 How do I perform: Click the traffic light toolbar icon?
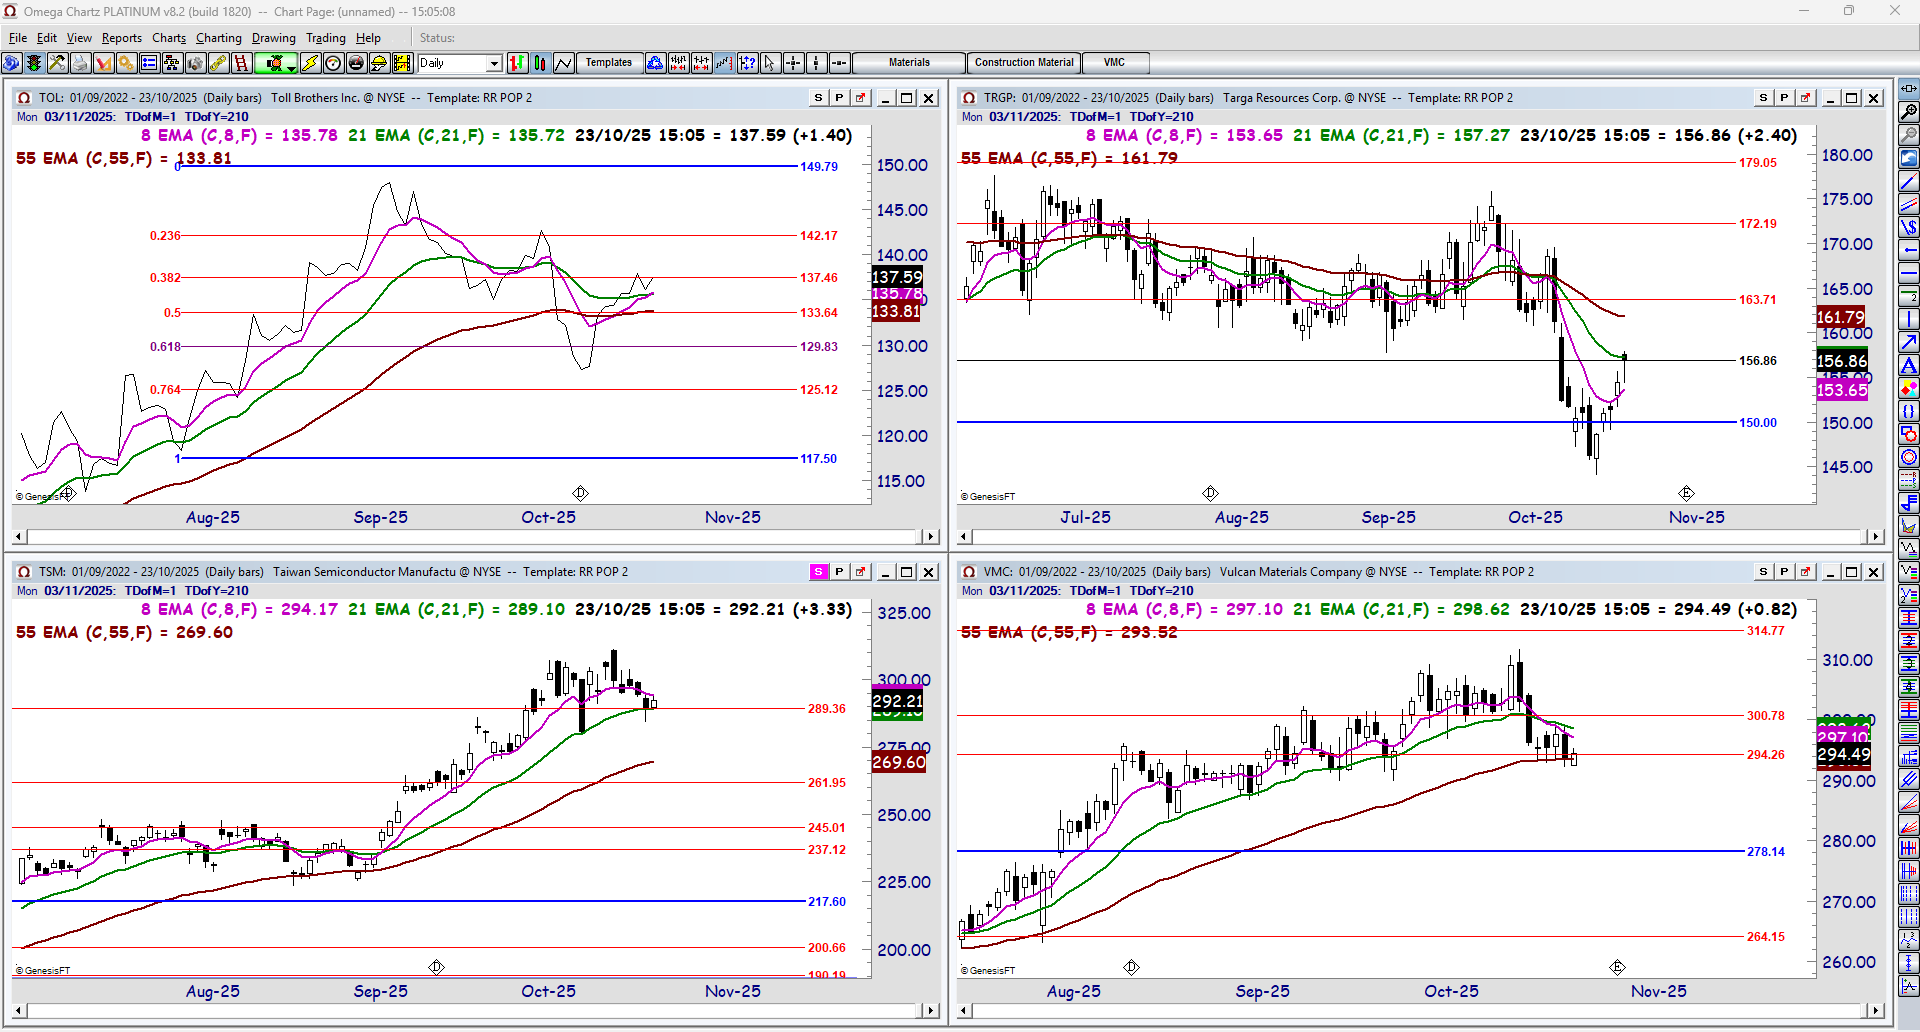(34, 63)
